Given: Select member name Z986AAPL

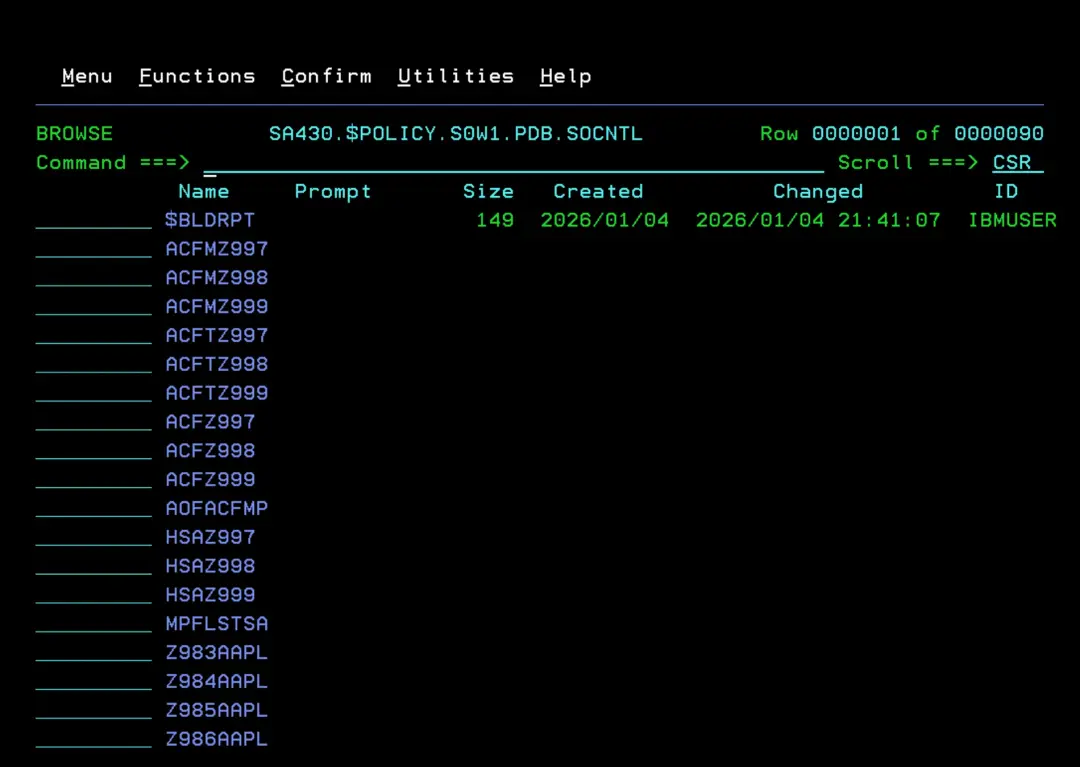Looking at the screenshot, I should click(x=216, y=739).
